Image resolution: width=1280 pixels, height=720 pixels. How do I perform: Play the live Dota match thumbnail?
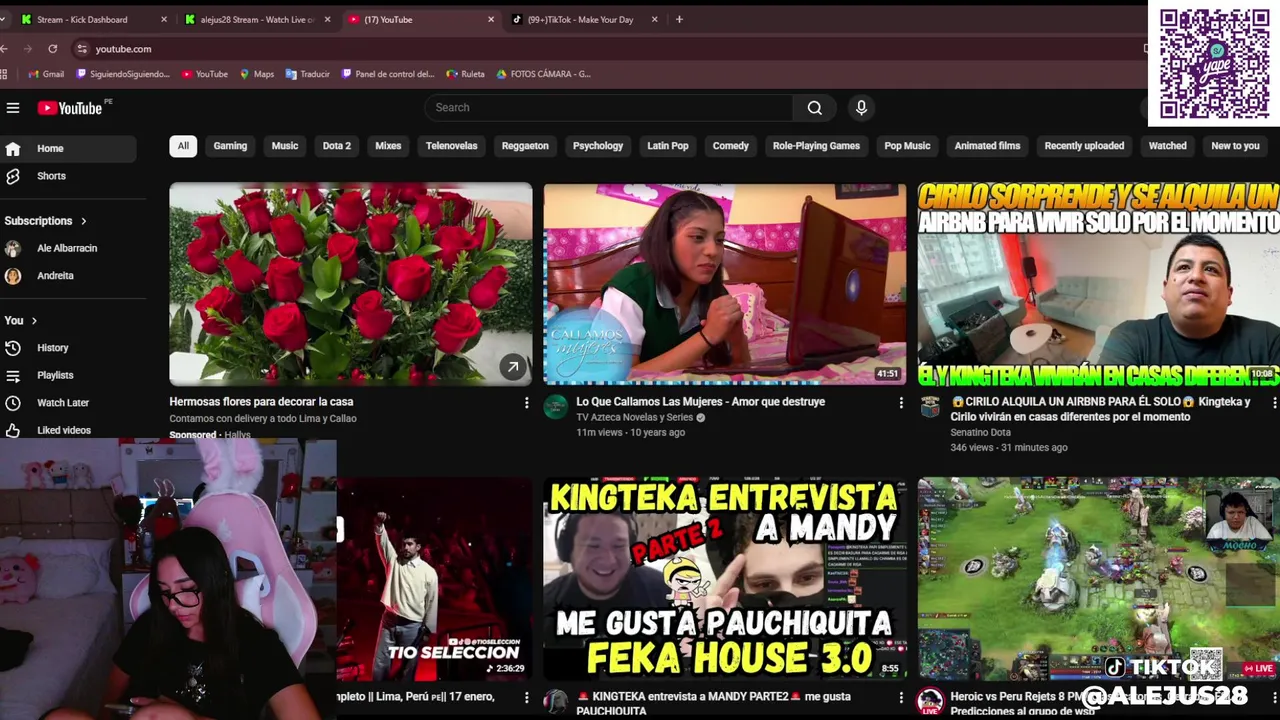(1099, 579)
